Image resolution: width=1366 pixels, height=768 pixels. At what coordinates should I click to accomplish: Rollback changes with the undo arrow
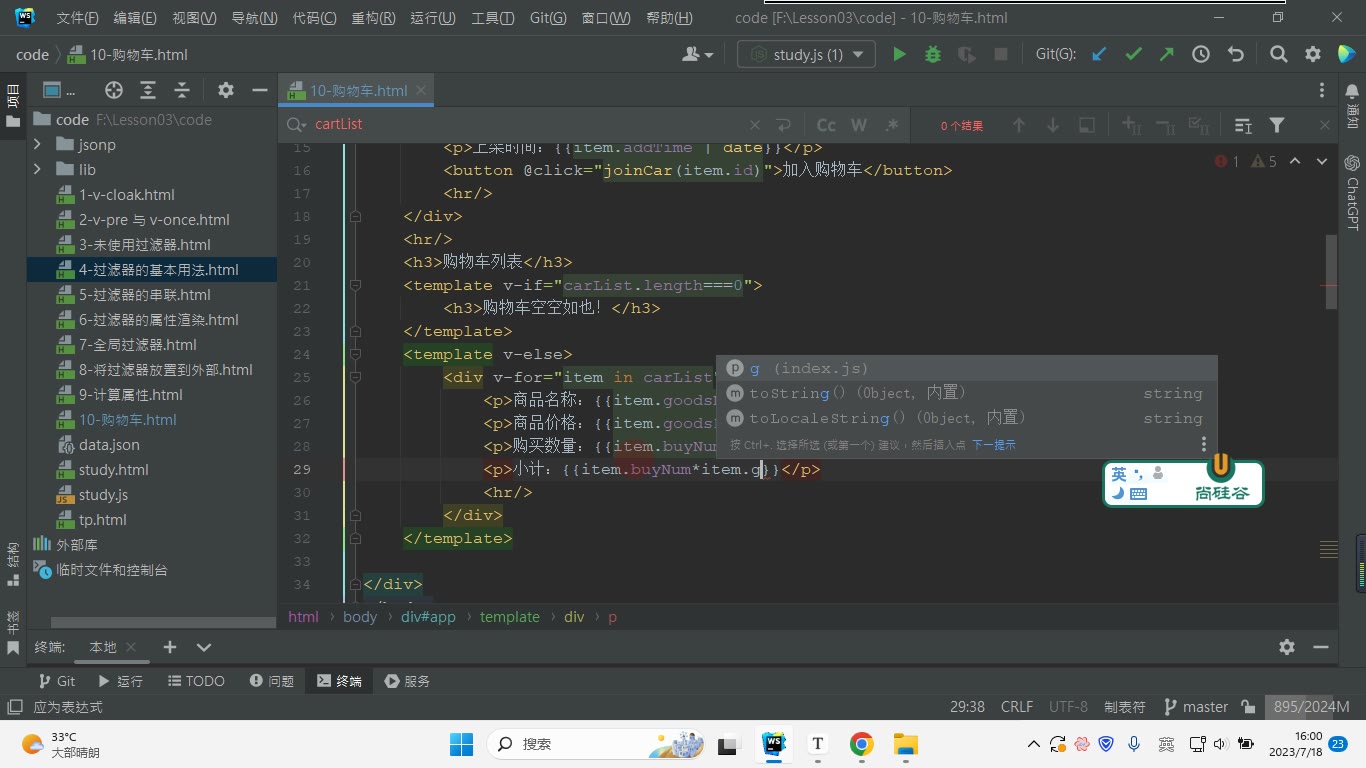coord(1235,55)
